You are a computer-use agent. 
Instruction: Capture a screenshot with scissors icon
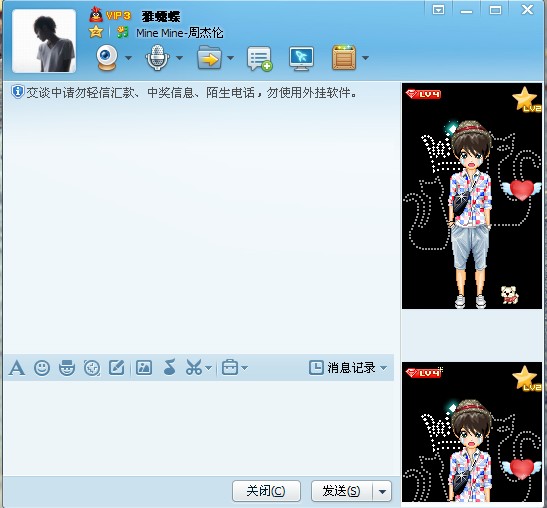point(194,368)
